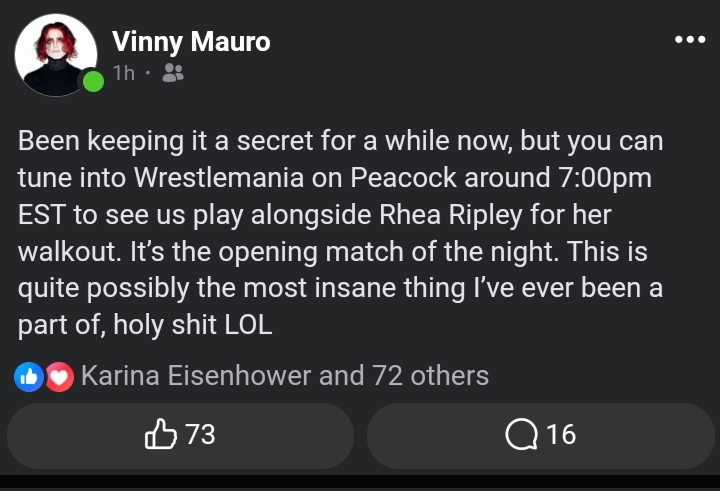Click the red heart Love reaction icon

tap(59, 377)
